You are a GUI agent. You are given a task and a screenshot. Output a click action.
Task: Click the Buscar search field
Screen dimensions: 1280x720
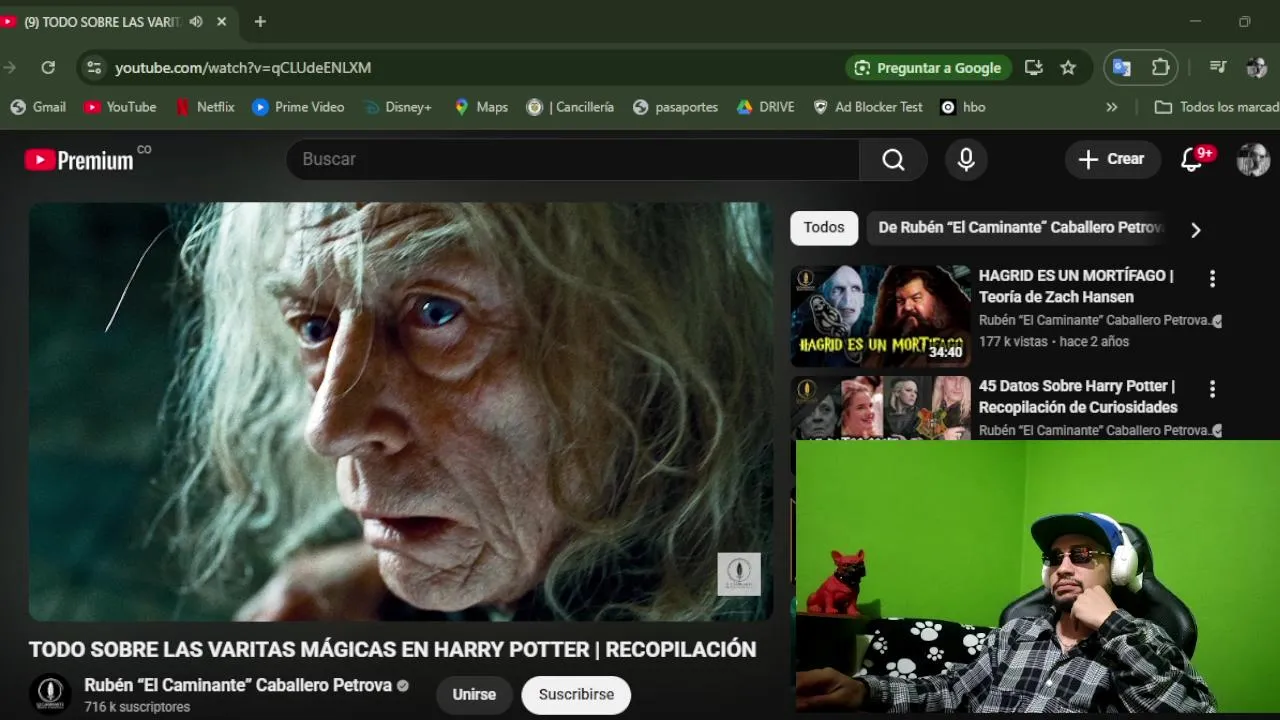point(572,159)
